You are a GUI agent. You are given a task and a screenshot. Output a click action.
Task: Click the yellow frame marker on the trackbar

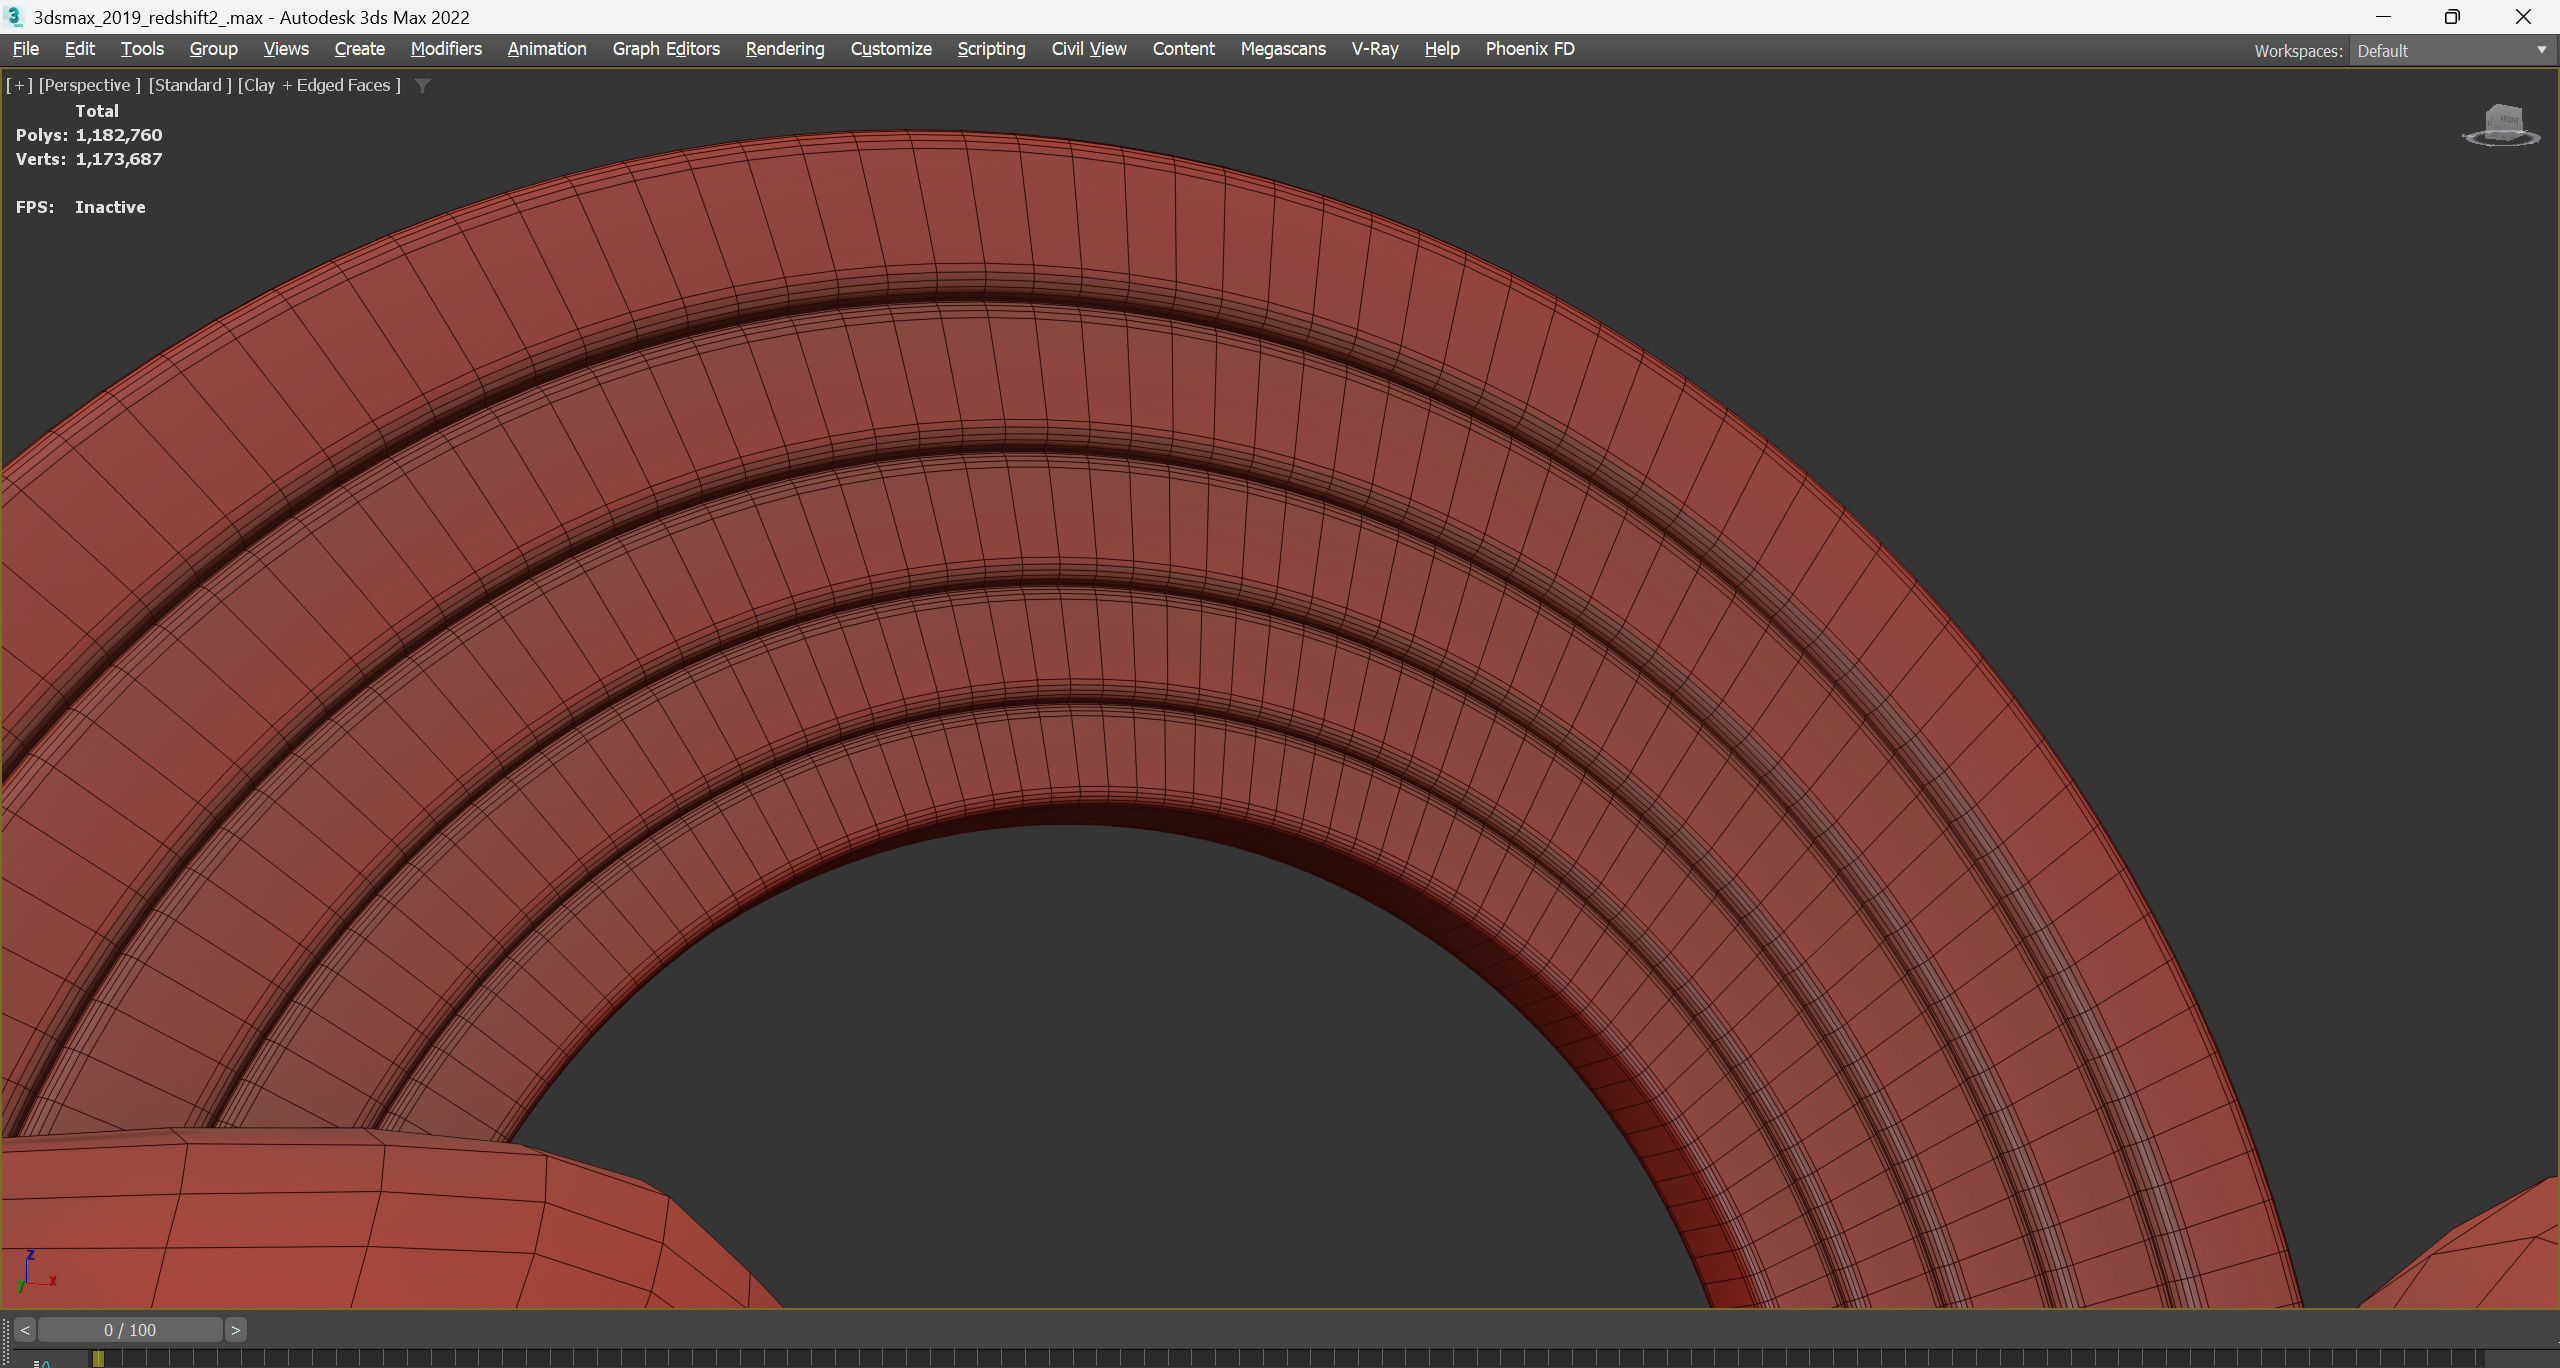(98, 1359)
